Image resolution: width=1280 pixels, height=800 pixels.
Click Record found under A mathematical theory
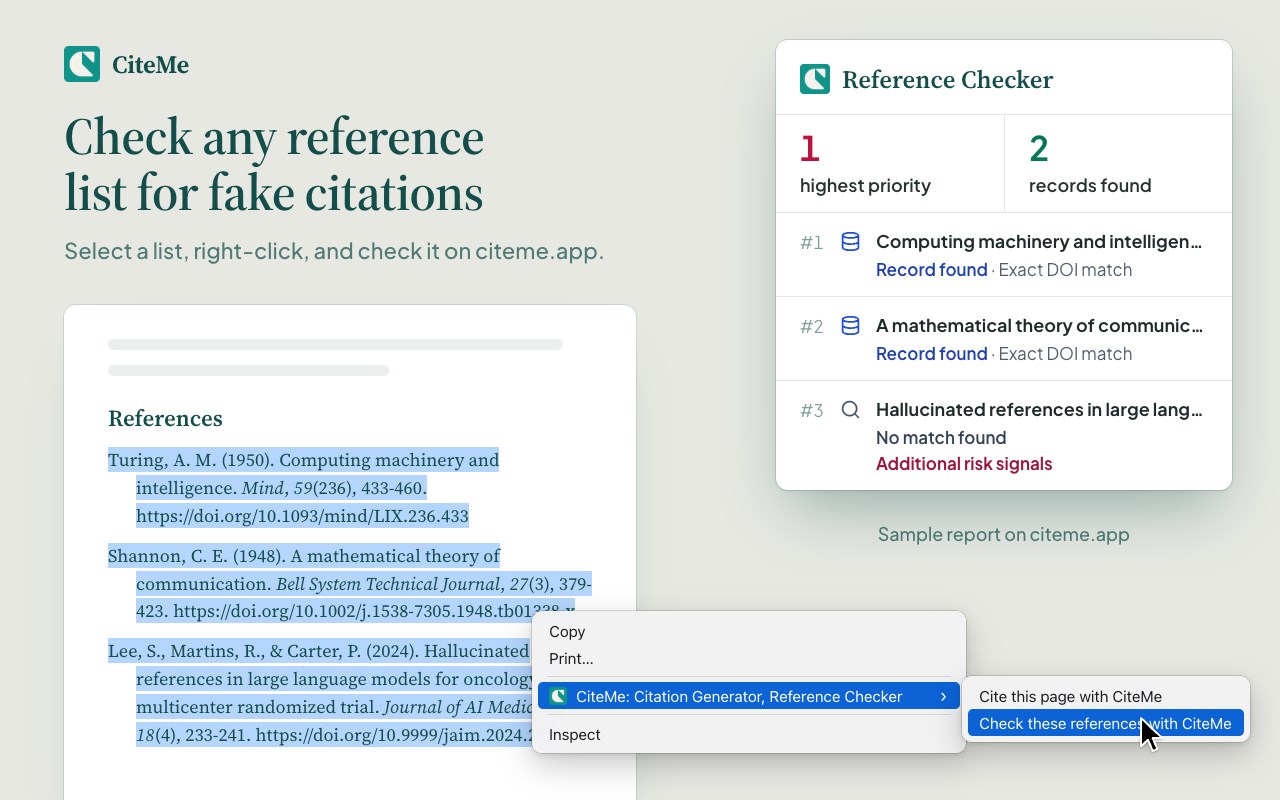932,353
